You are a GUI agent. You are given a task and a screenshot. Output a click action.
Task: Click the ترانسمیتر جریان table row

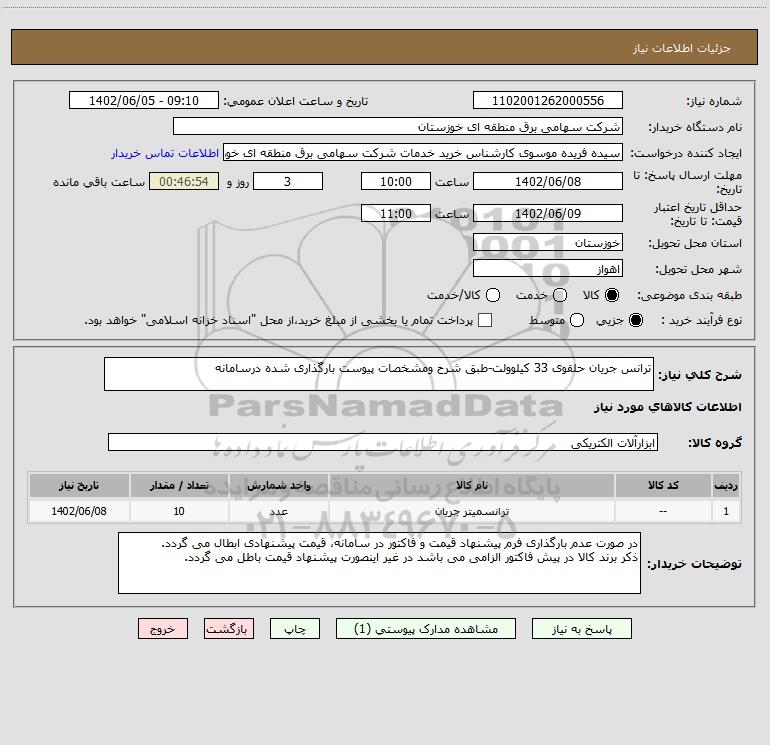coord(385,511)
